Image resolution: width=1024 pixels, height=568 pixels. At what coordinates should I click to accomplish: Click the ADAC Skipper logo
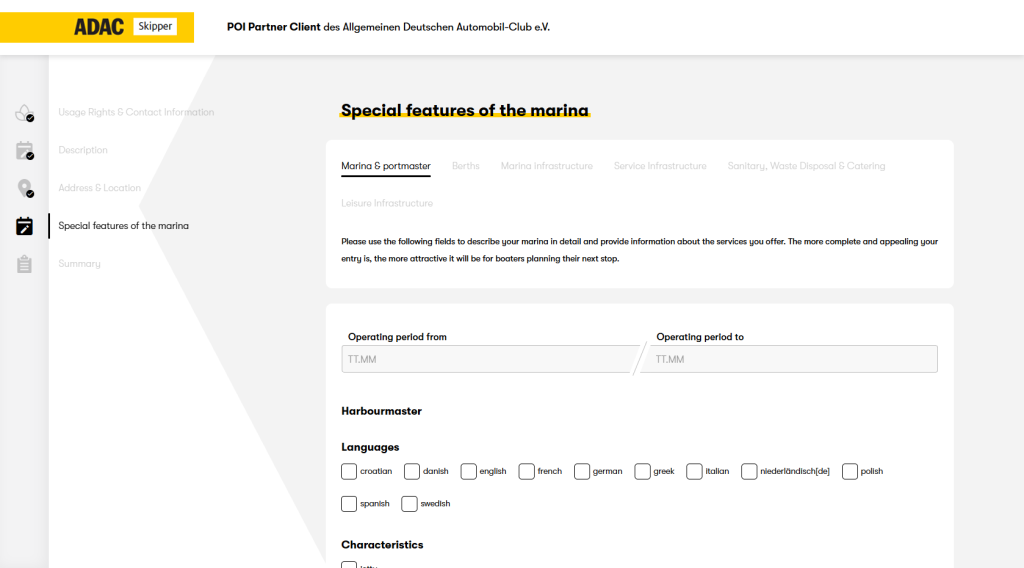pos(125,27)
